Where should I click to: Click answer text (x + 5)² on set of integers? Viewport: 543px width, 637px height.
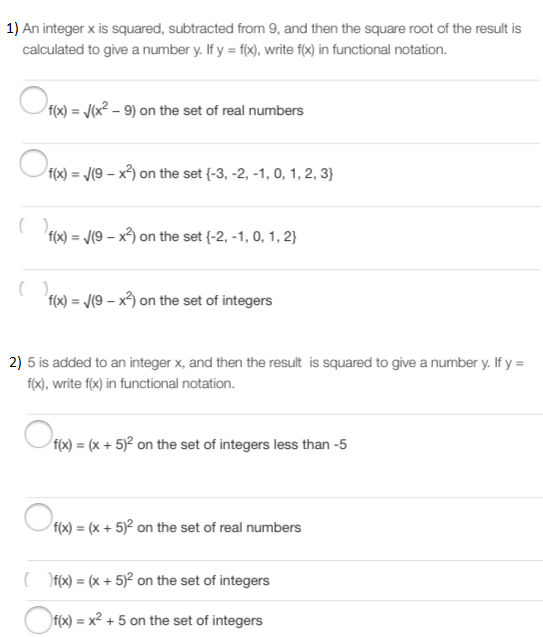coord(162,580)
